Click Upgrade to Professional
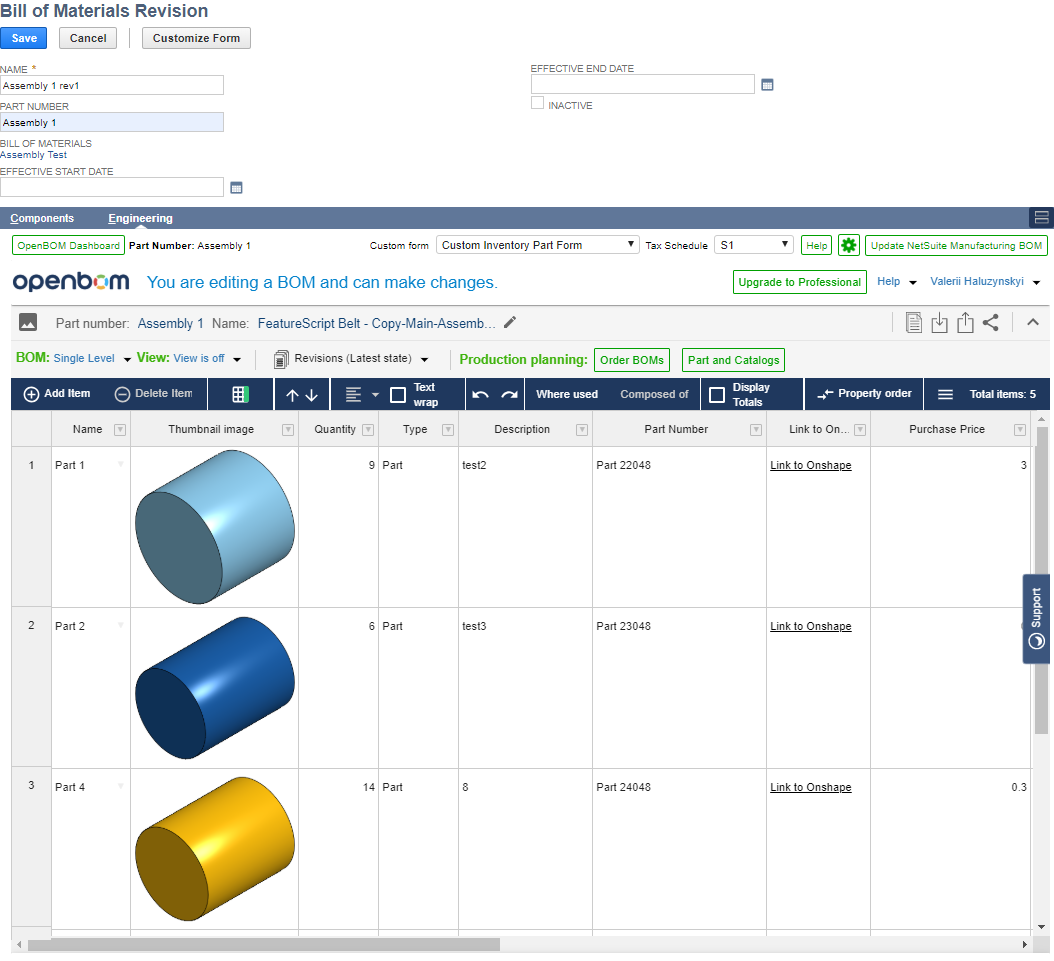 tap(799, 282)
